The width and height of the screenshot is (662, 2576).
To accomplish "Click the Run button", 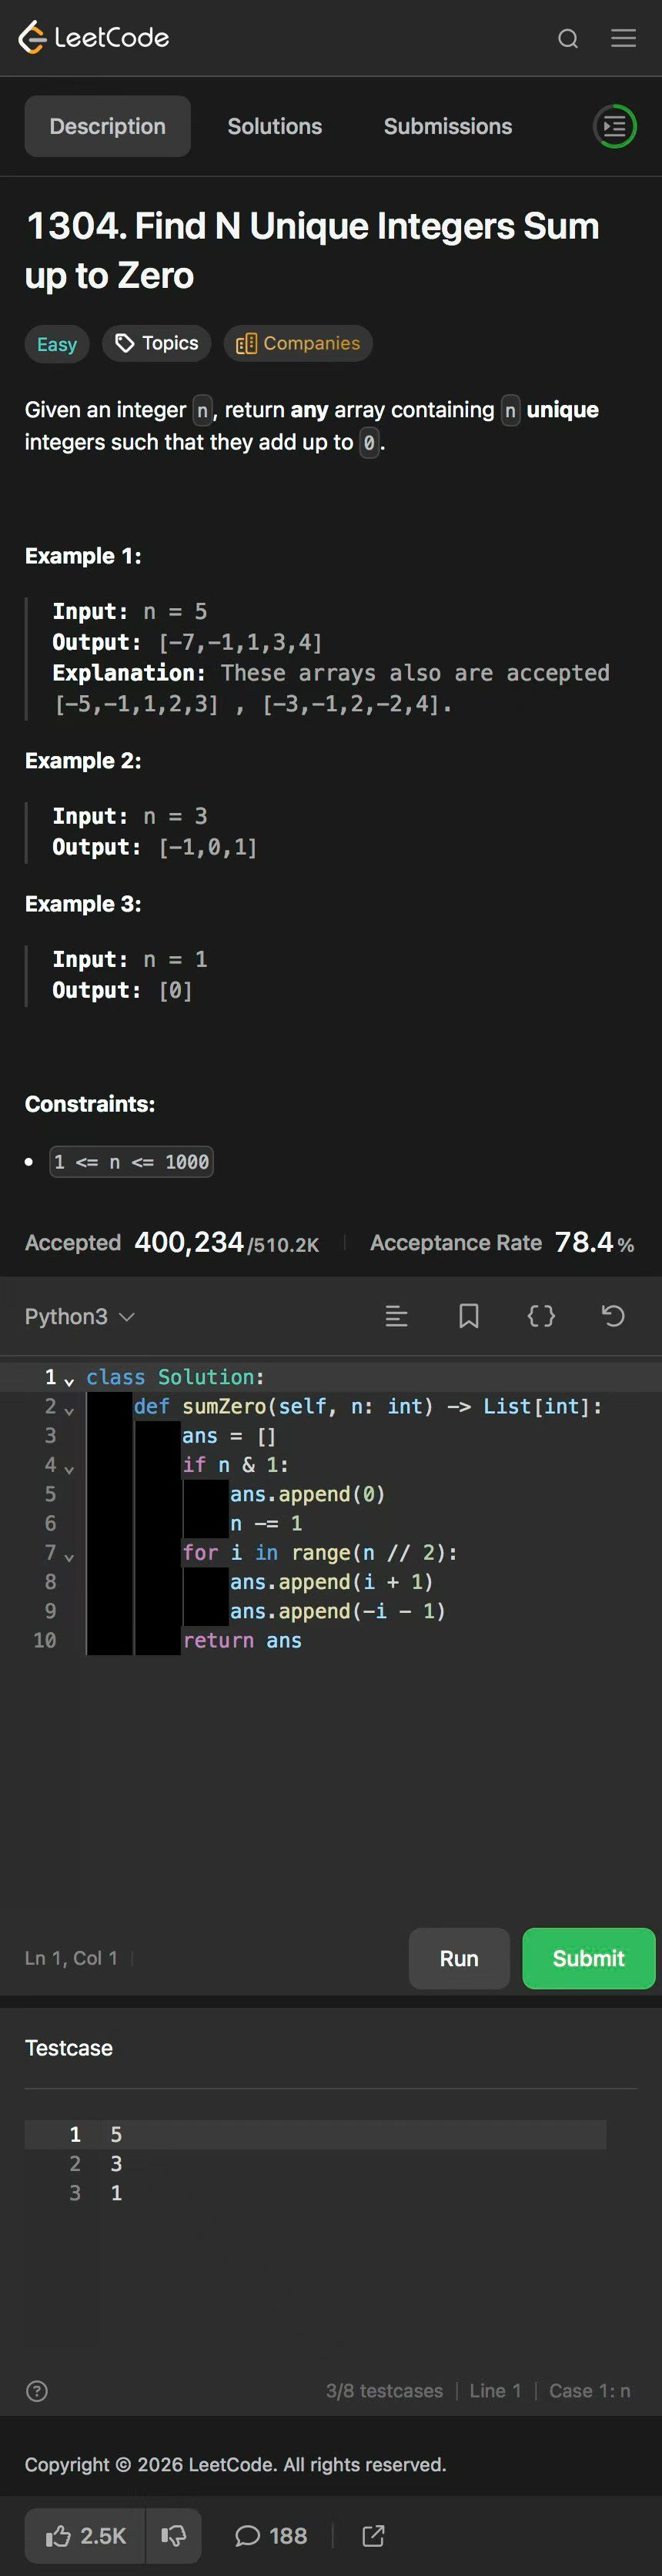I will click(x=459, y=1958).
